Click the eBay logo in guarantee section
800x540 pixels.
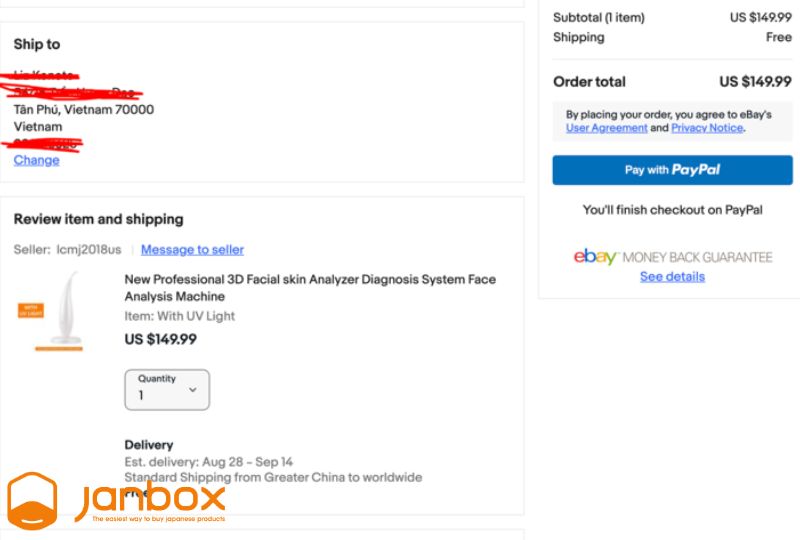click(x=595, y=257)
